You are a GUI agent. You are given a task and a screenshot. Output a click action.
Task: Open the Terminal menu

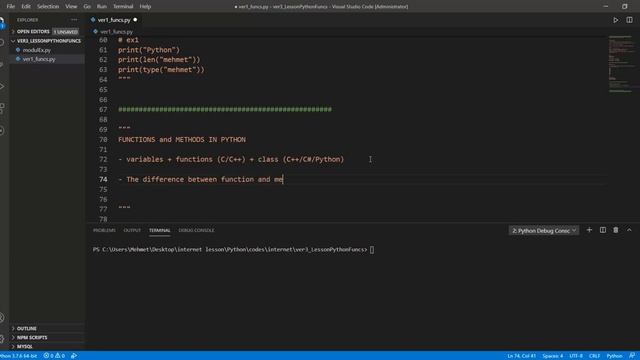[123, 7]
